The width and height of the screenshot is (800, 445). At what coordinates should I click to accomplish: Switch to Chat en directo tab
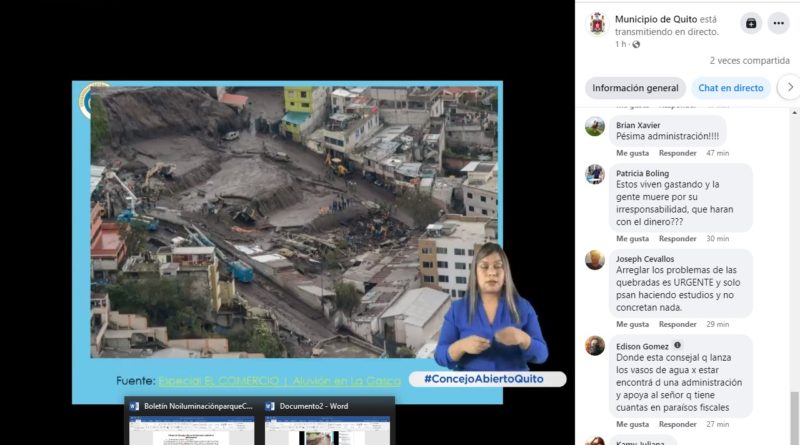coord(731,88)
